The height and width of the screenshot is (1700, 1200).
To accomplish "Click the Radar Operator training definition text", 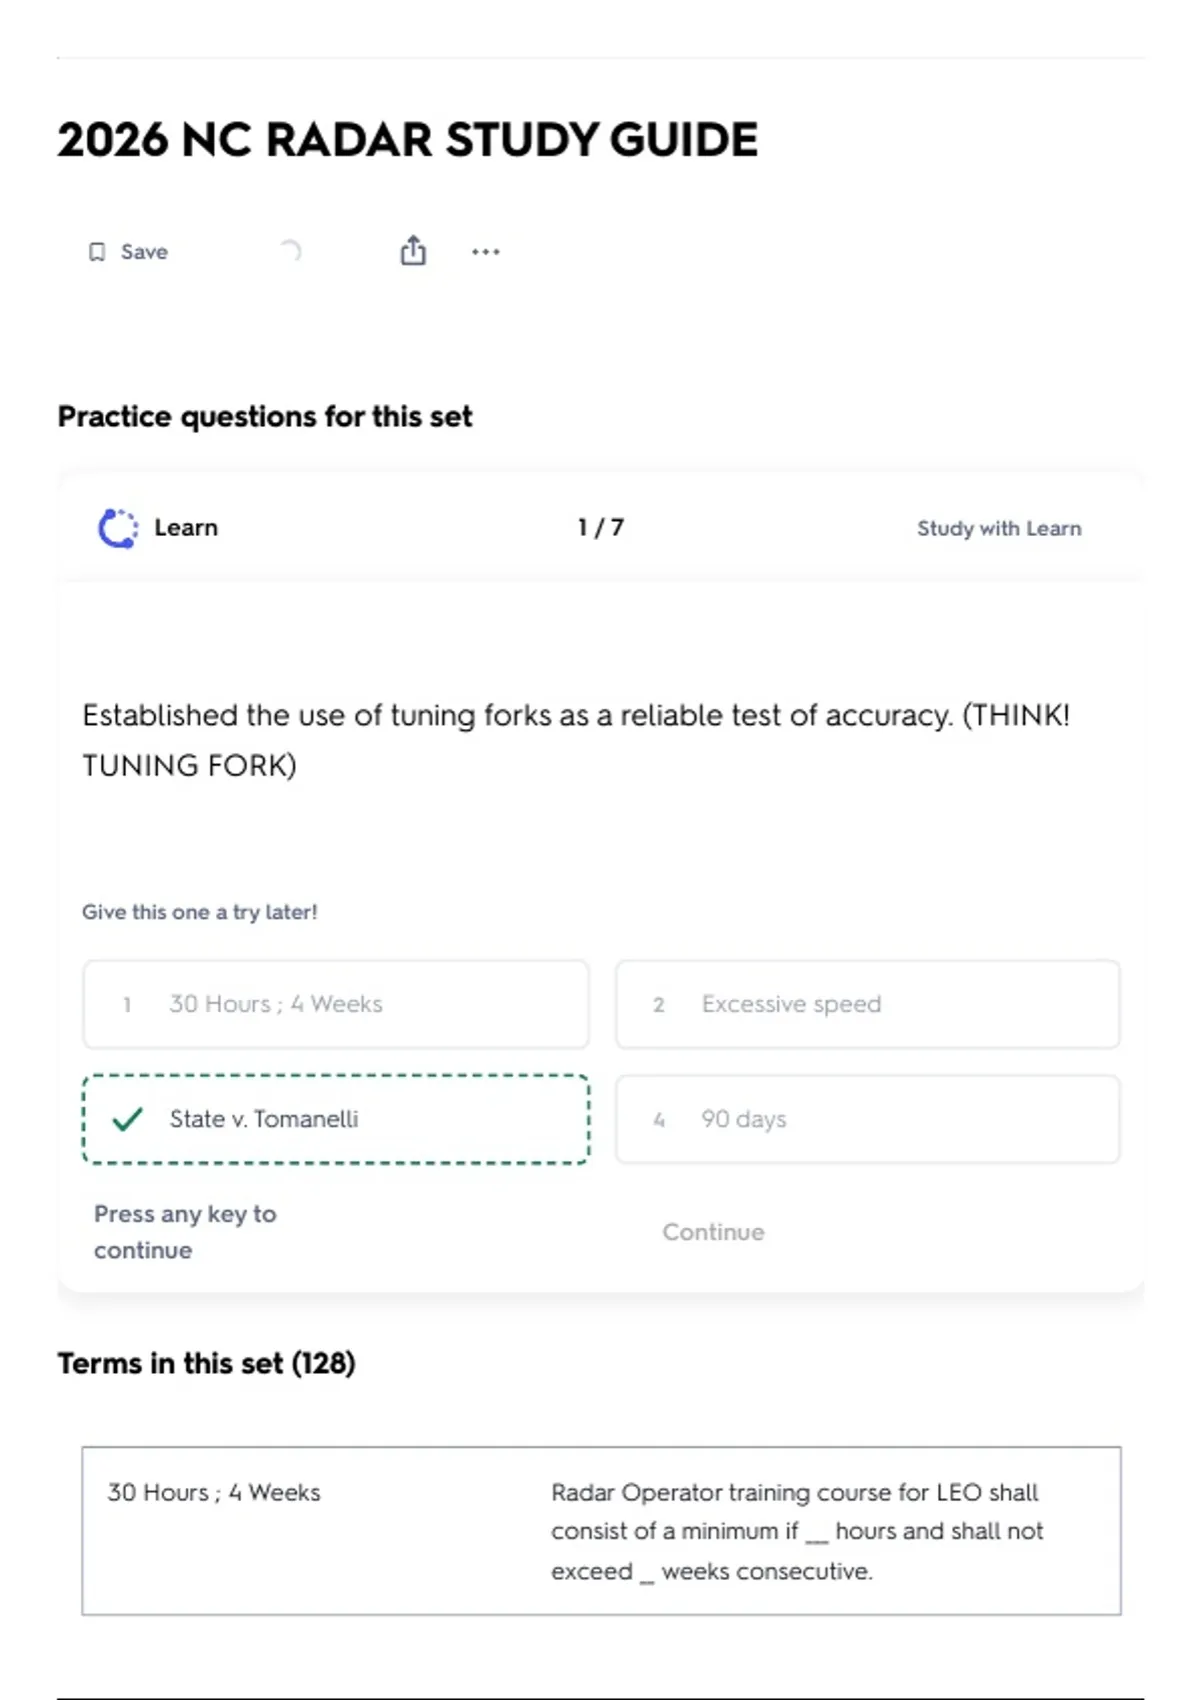I will [x=796, y=1531].
